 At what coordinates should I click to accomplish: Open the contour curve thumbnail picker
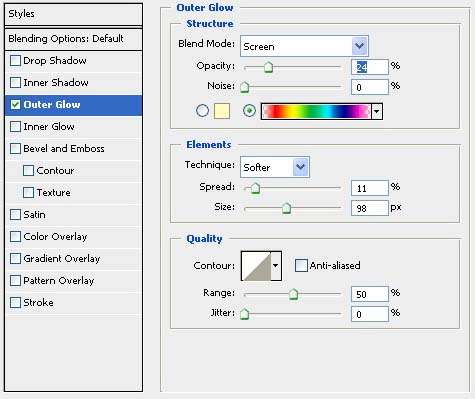[x=256, y=266]
